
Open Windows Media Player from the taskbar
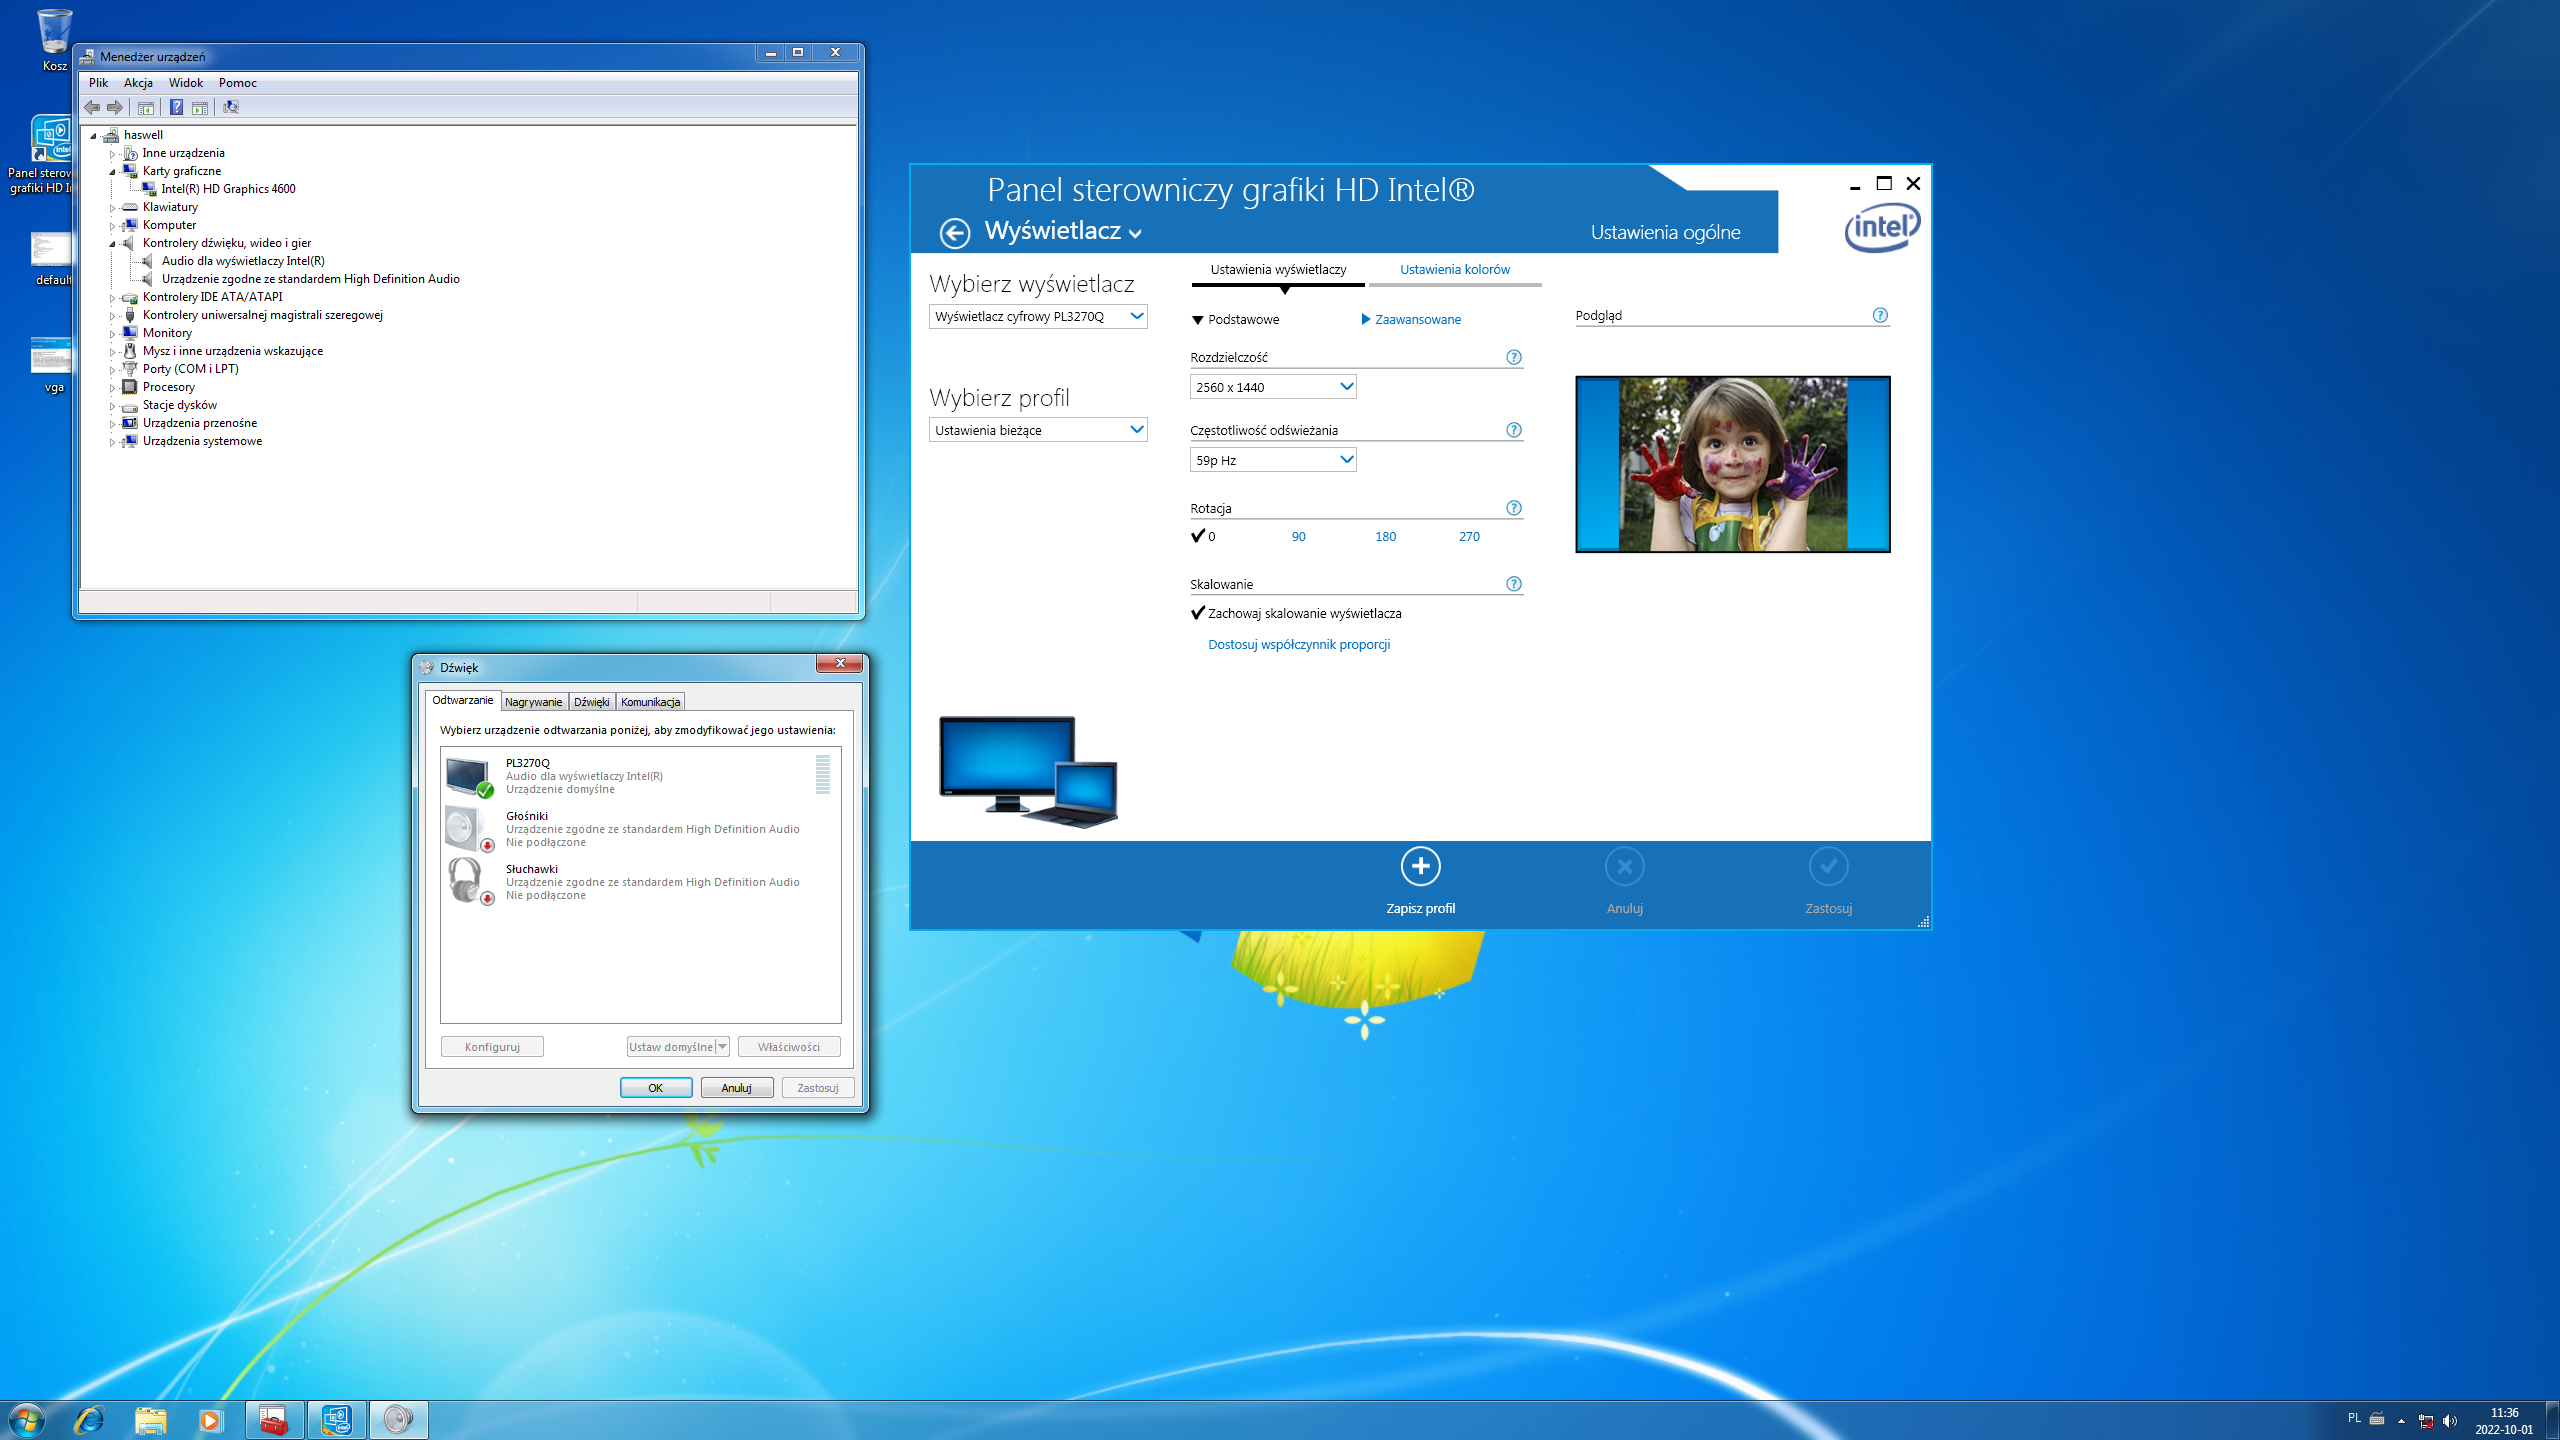coord(210,1420)
